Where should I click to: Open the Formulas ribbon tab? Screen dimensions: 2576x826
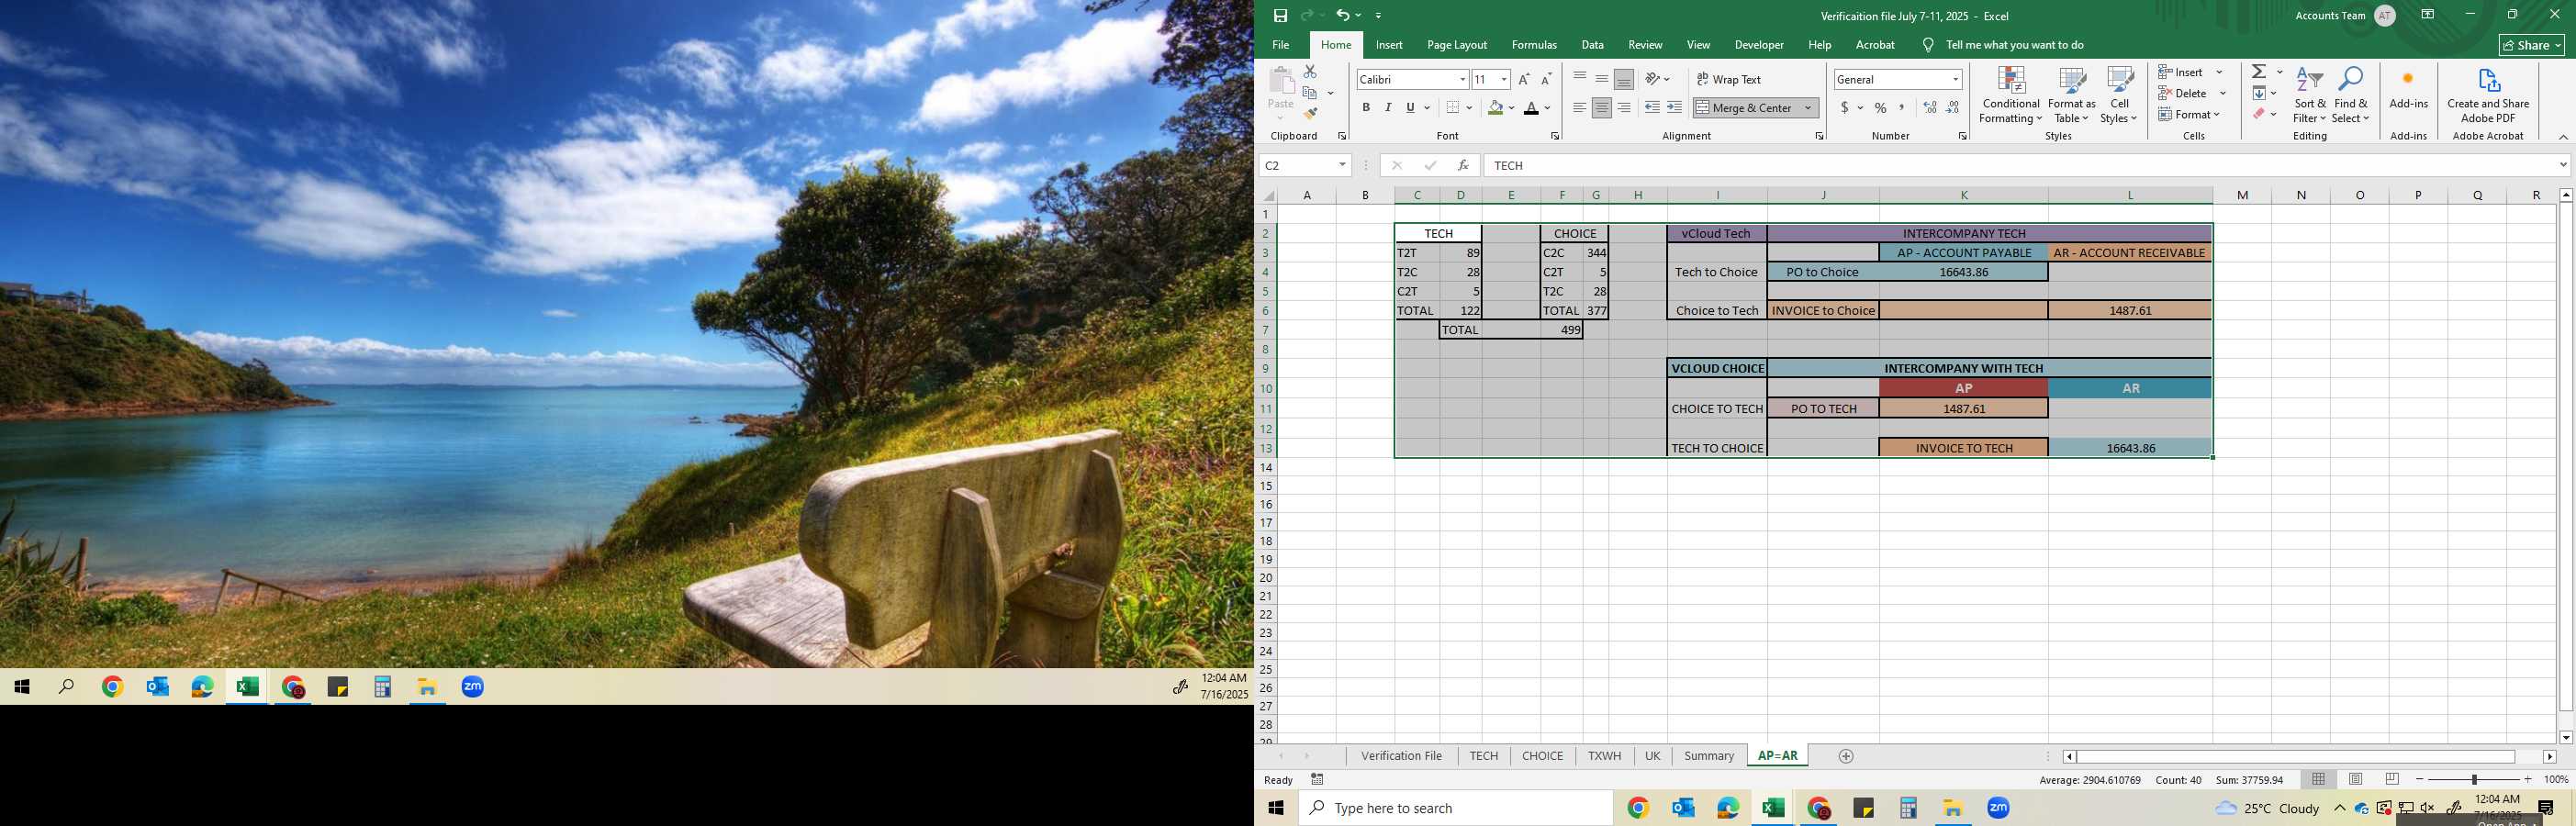point(1534,45)
